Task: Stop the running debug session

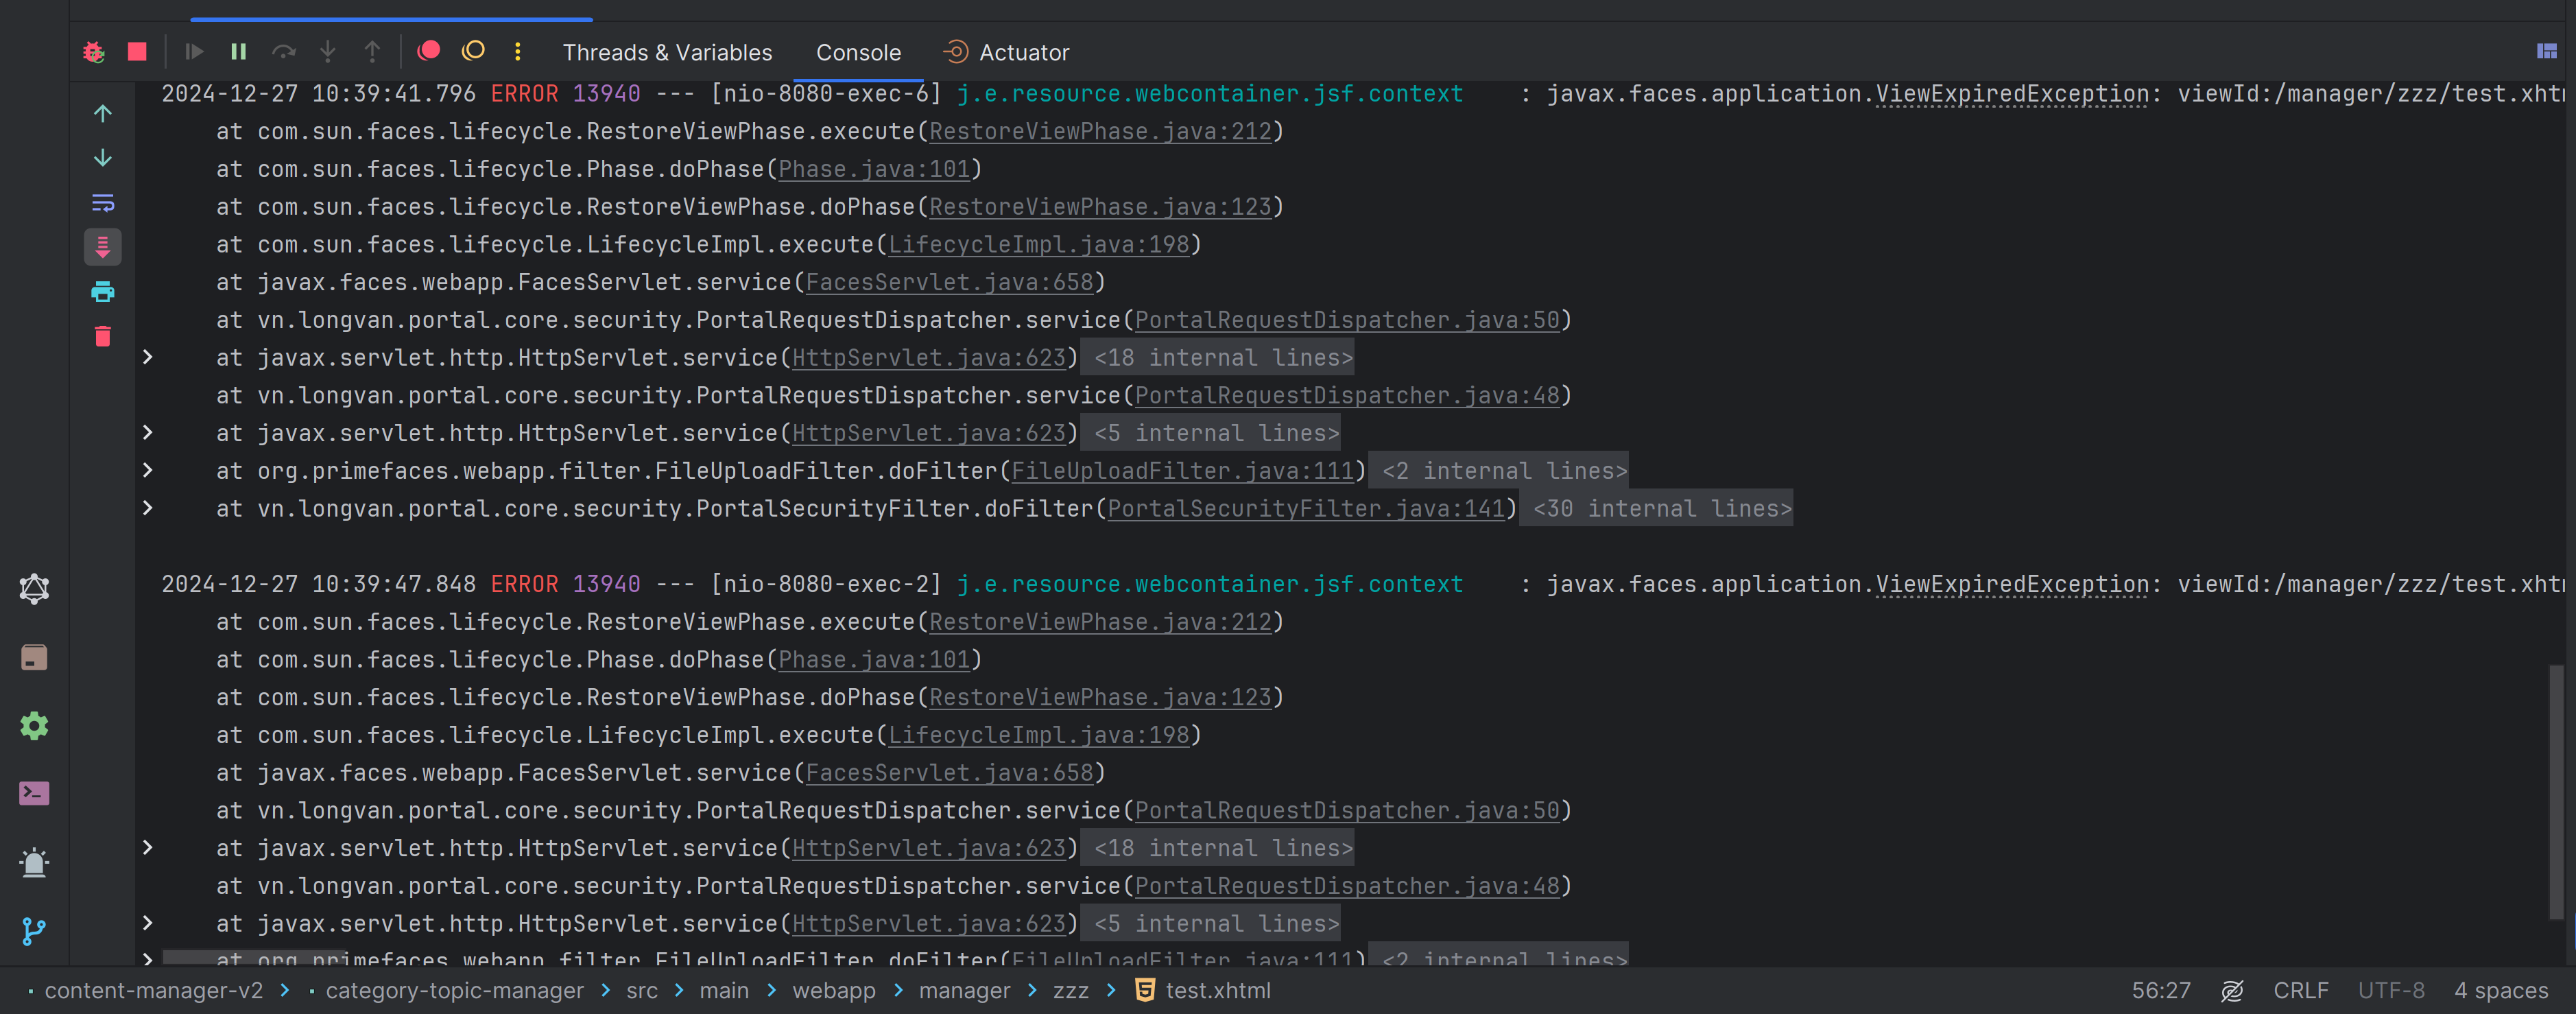Action: point(138,52)
